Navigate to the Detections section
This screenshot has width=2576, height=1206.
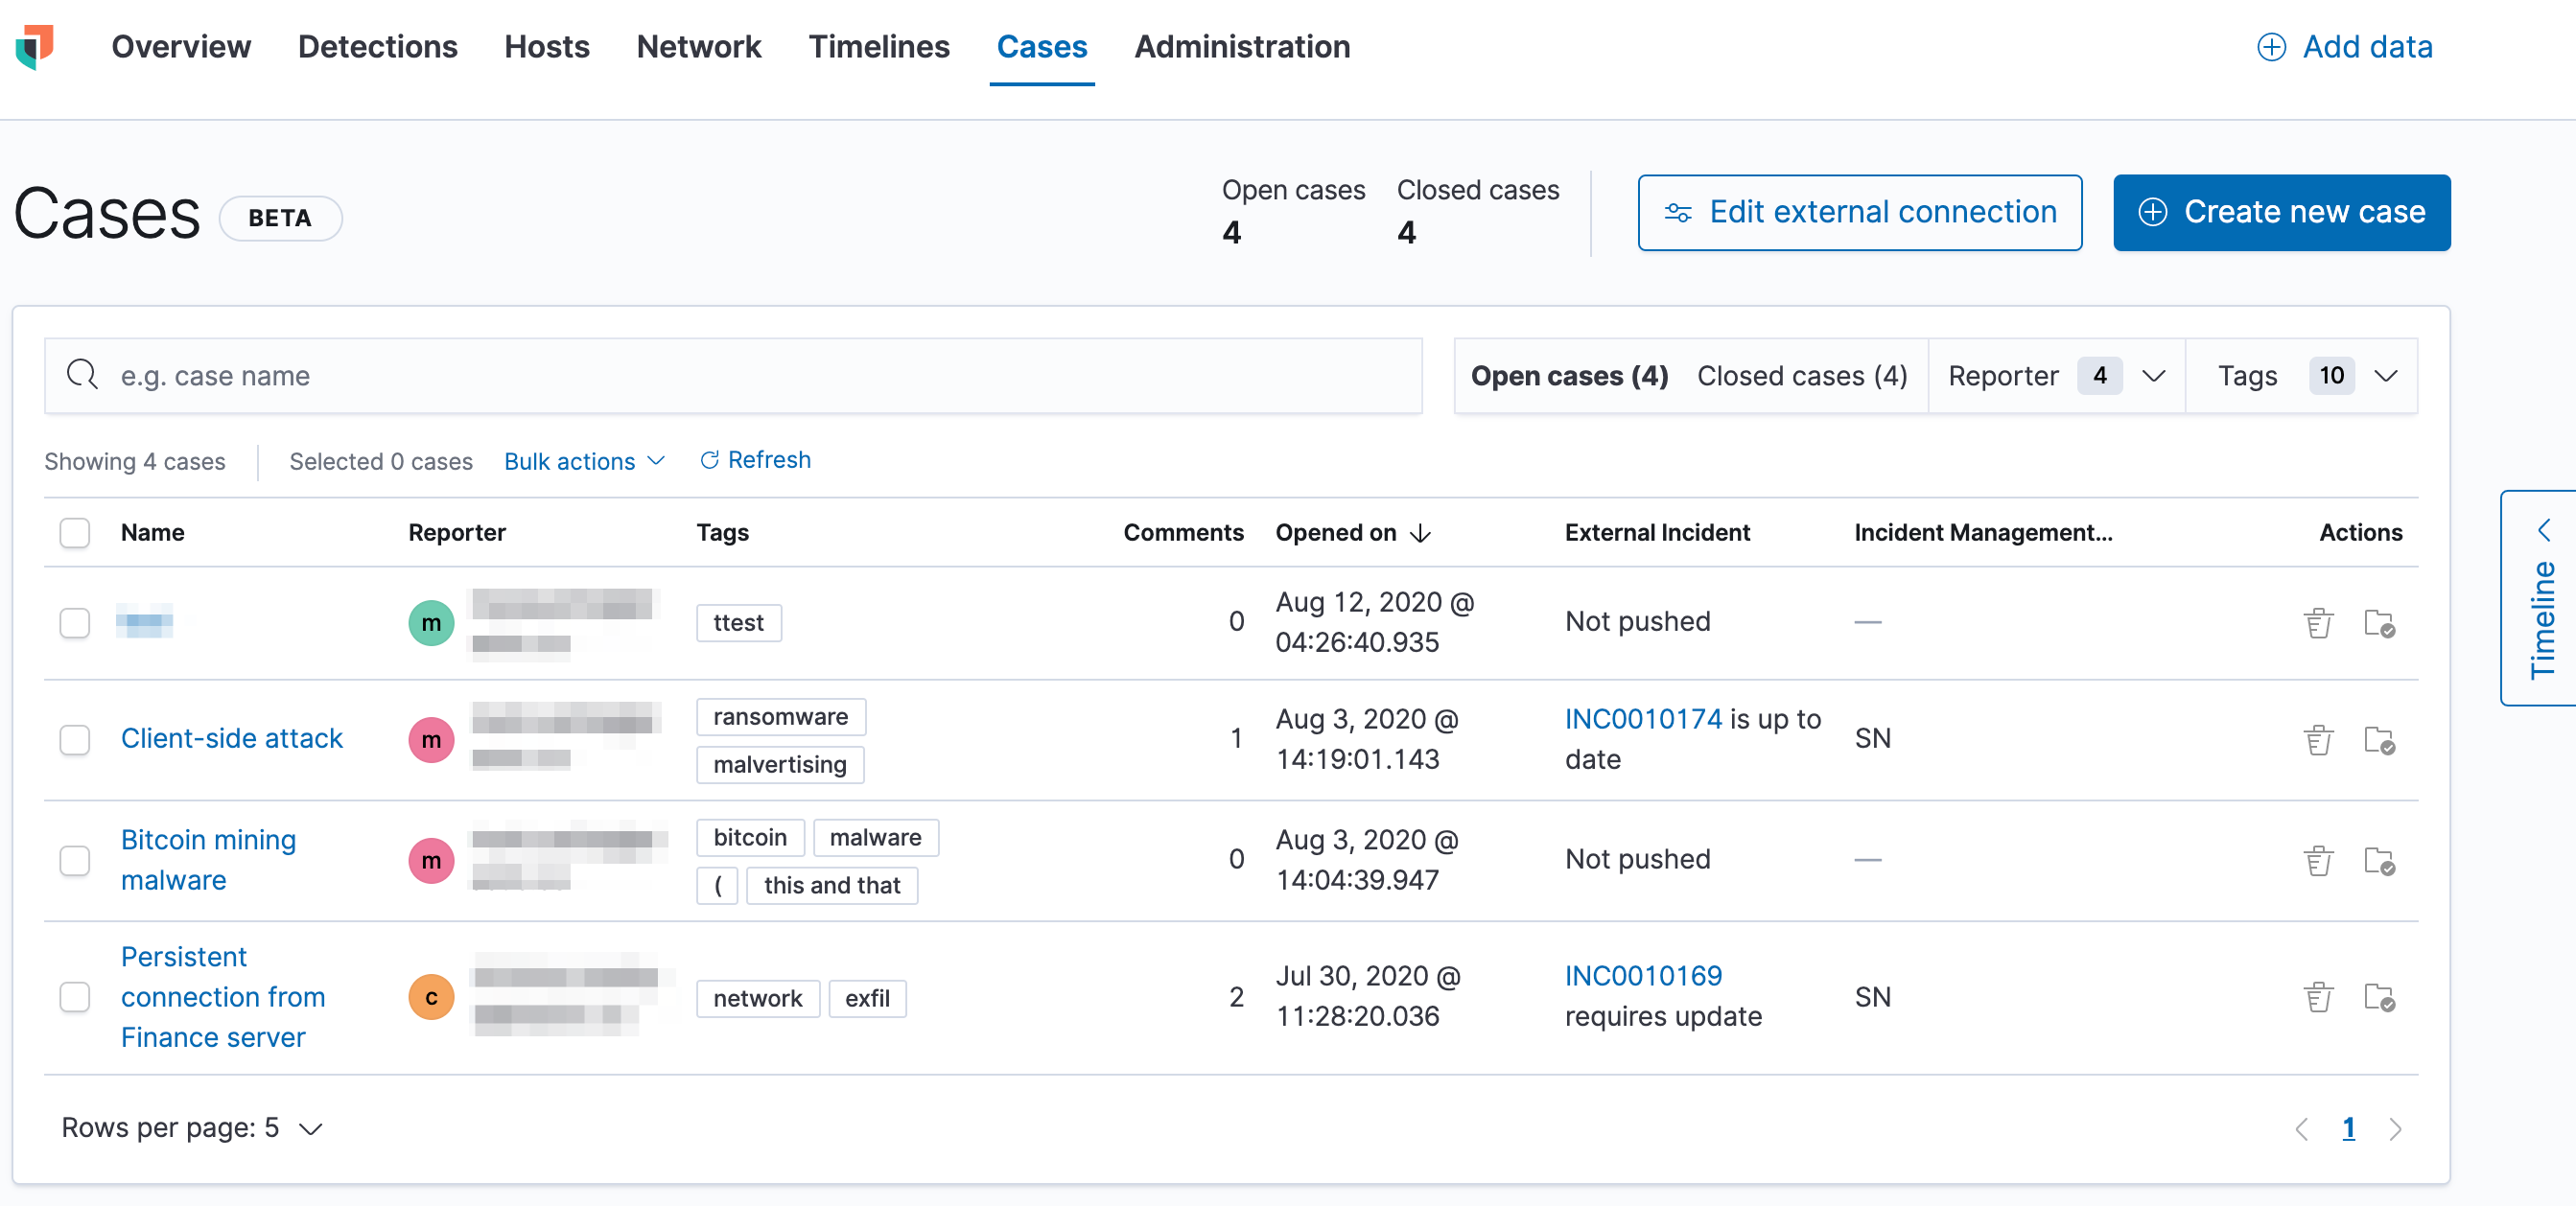tap(378, 47)
